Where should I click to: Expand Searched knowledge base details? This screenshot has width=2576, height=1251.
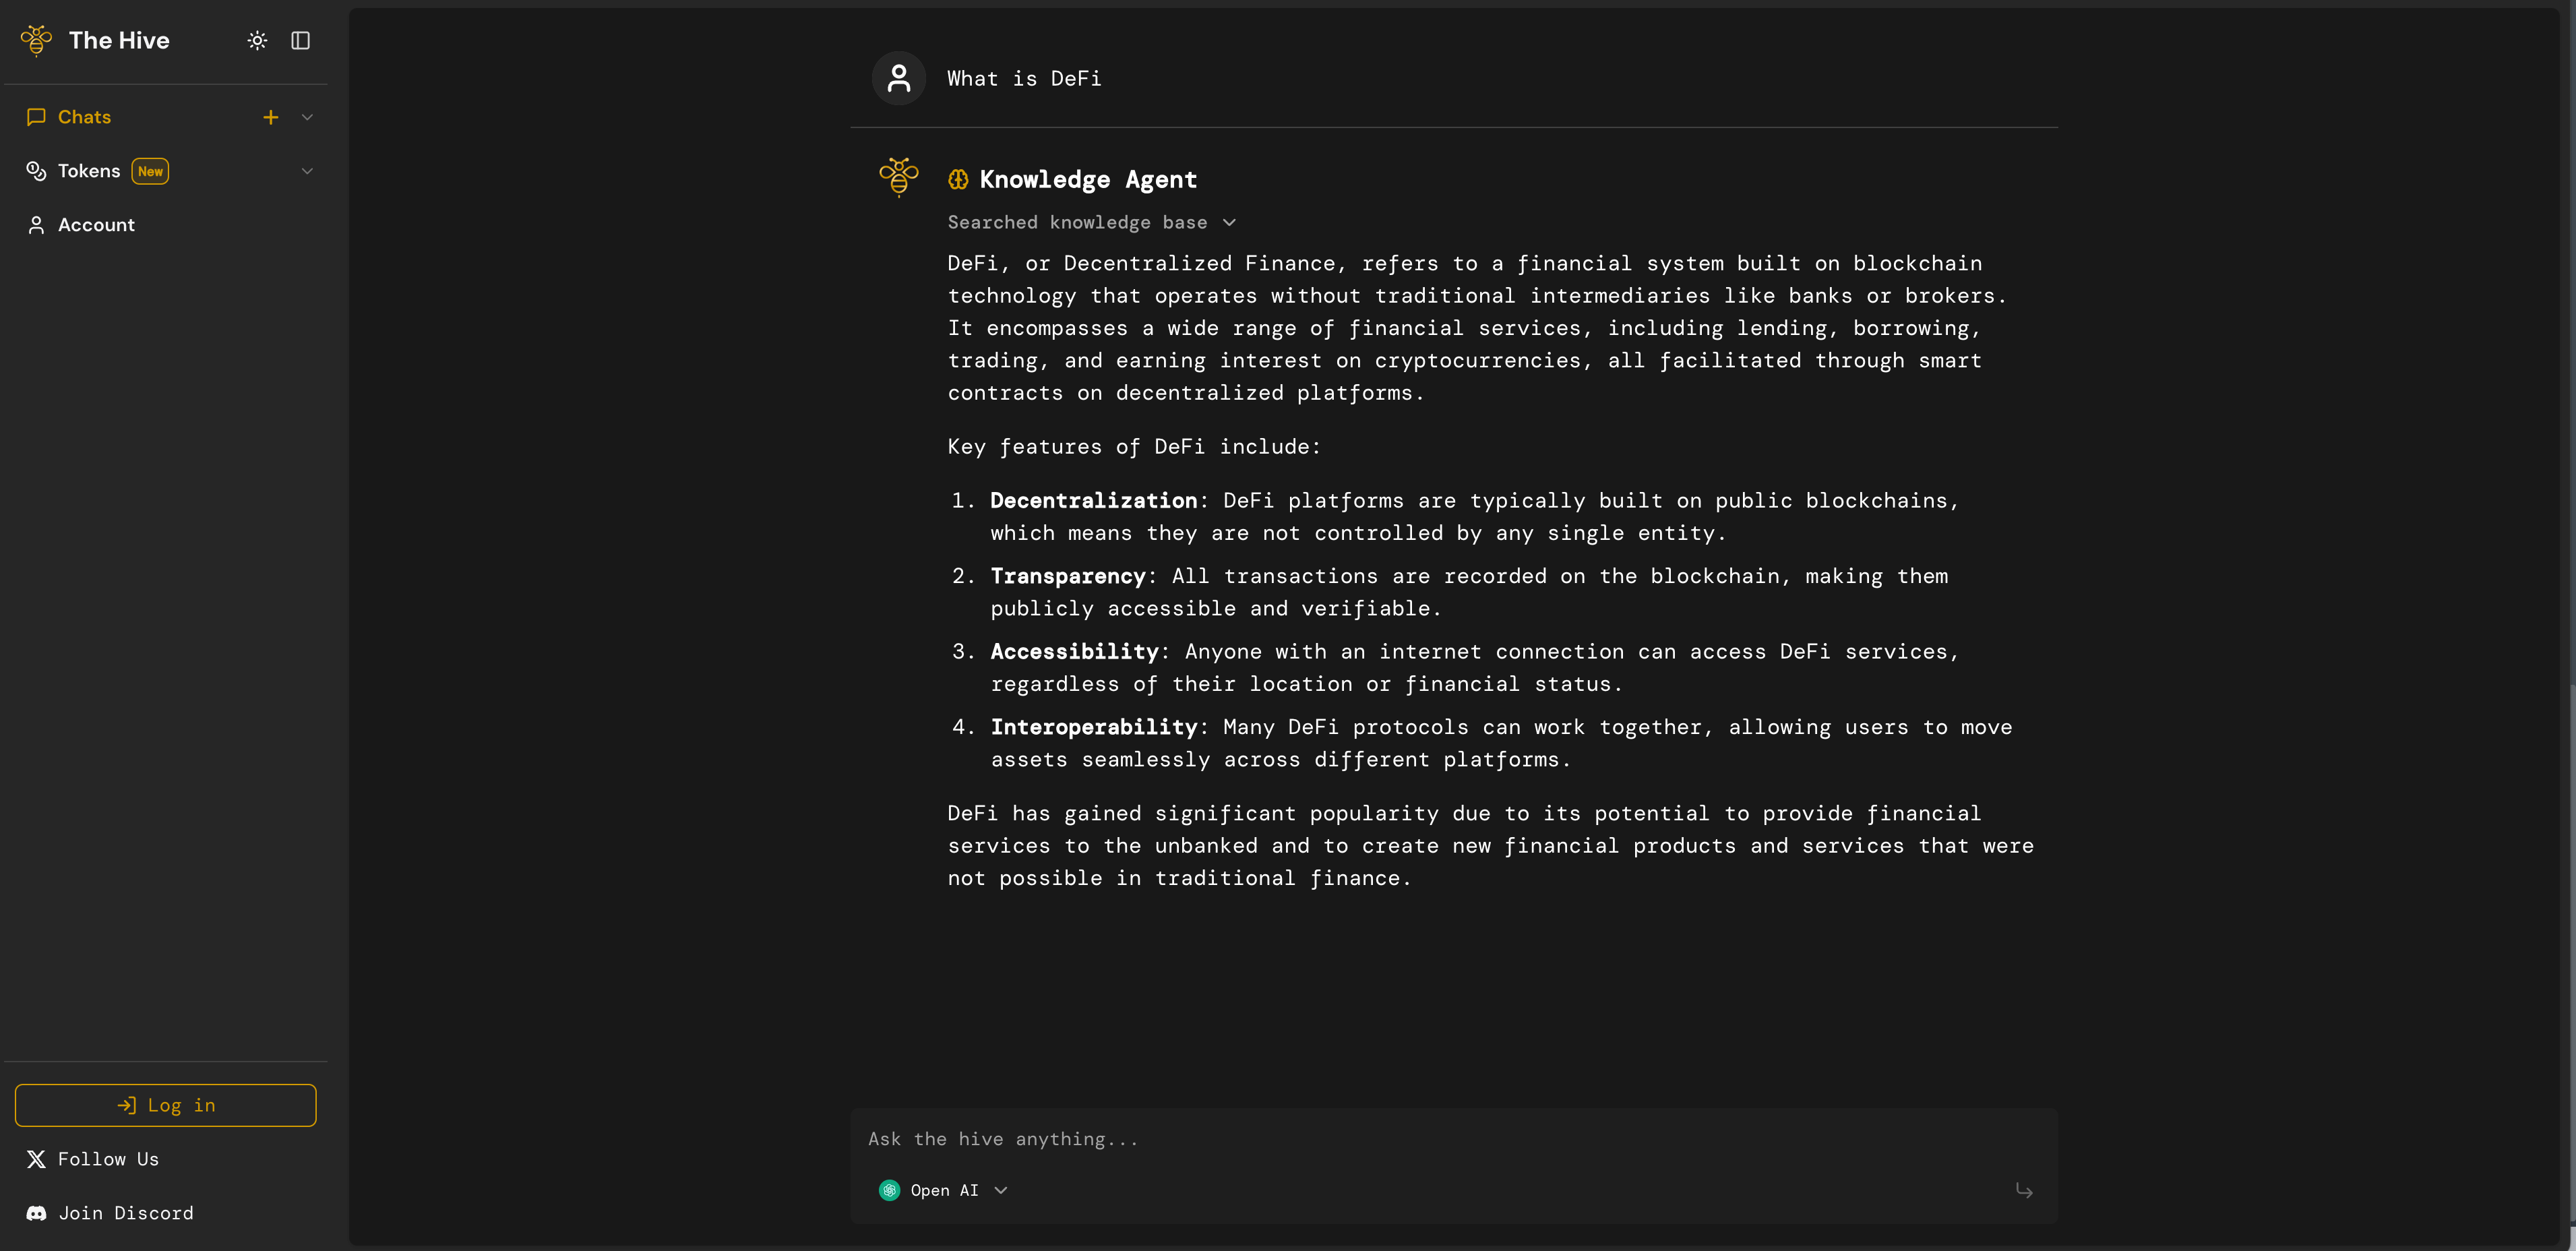(1091, 222)
